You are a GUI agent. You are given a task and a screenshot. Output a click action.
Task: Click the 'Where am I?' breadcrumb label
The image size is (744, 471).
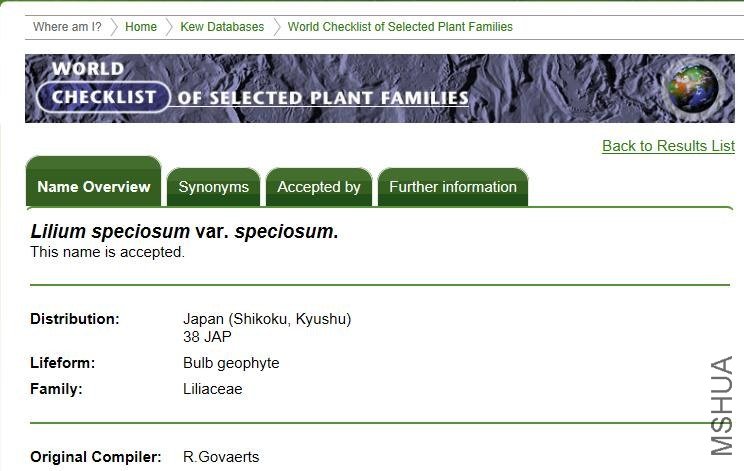(67, 27)
